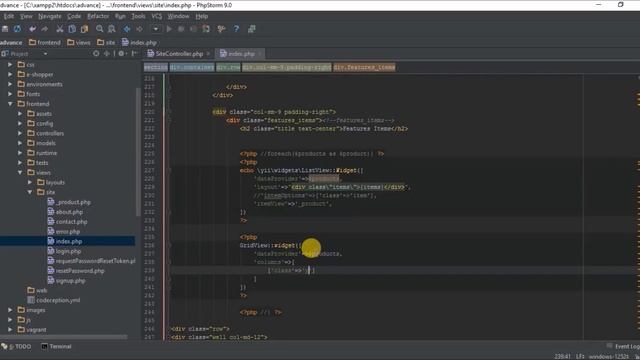Image resolution: width=640 pixels, height=360 pixels.
Task: Expand the controllers folder
Action: point(20,133)
